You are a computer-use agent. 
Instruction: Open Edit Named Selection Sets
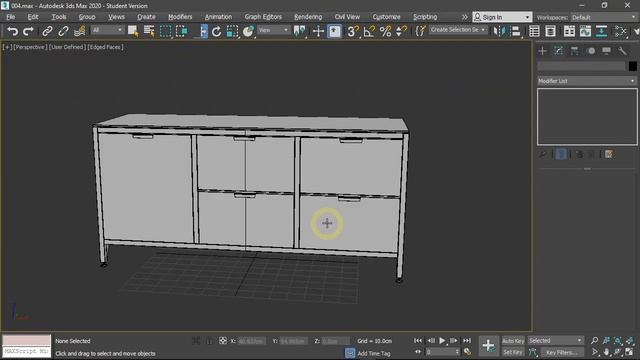[x=420, y=31]
